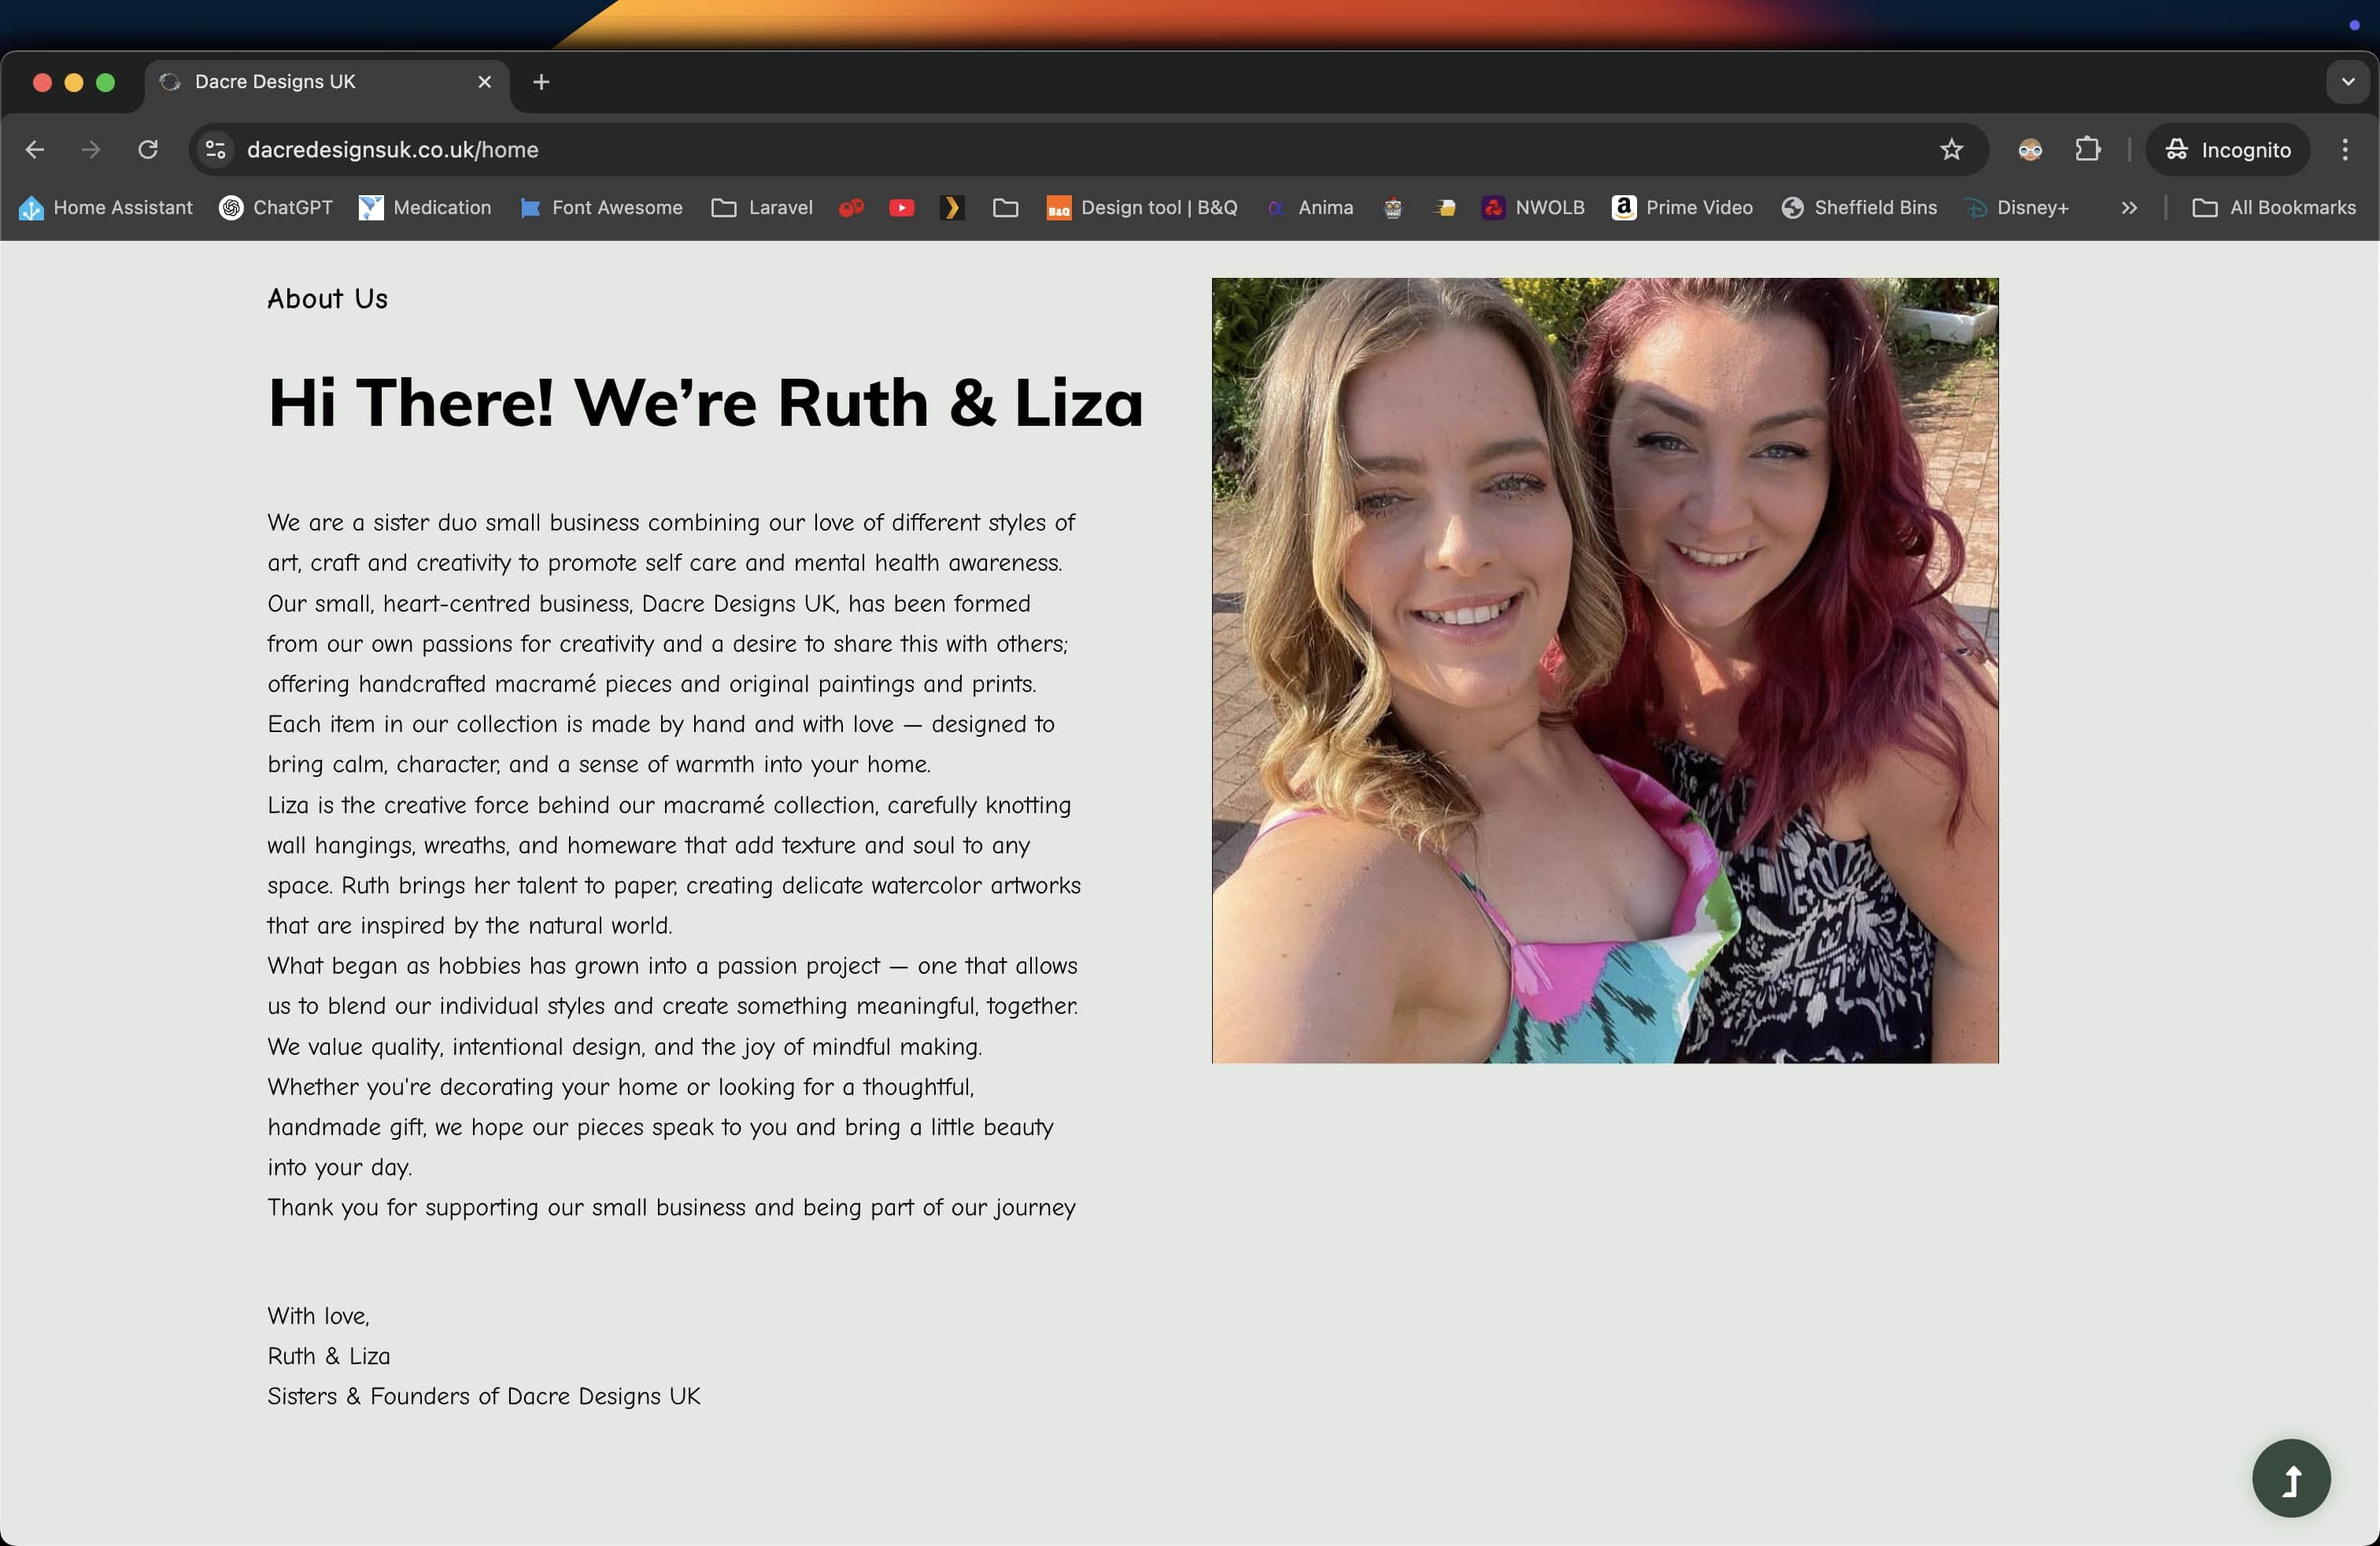2380x1546 pixels.
Task: Click the bookmark star icon
Action: tap(1951, 150)
